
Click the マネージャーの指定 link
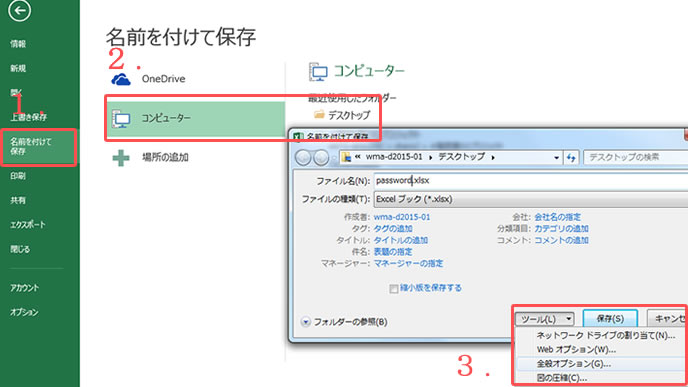[x=408, y=263]
